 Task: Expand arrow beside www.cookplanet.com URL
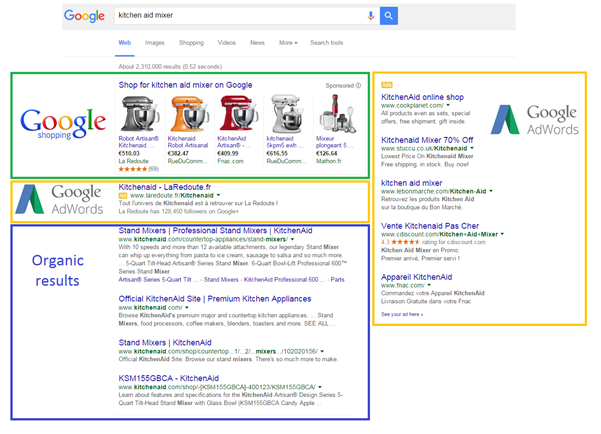coord(448,105)
